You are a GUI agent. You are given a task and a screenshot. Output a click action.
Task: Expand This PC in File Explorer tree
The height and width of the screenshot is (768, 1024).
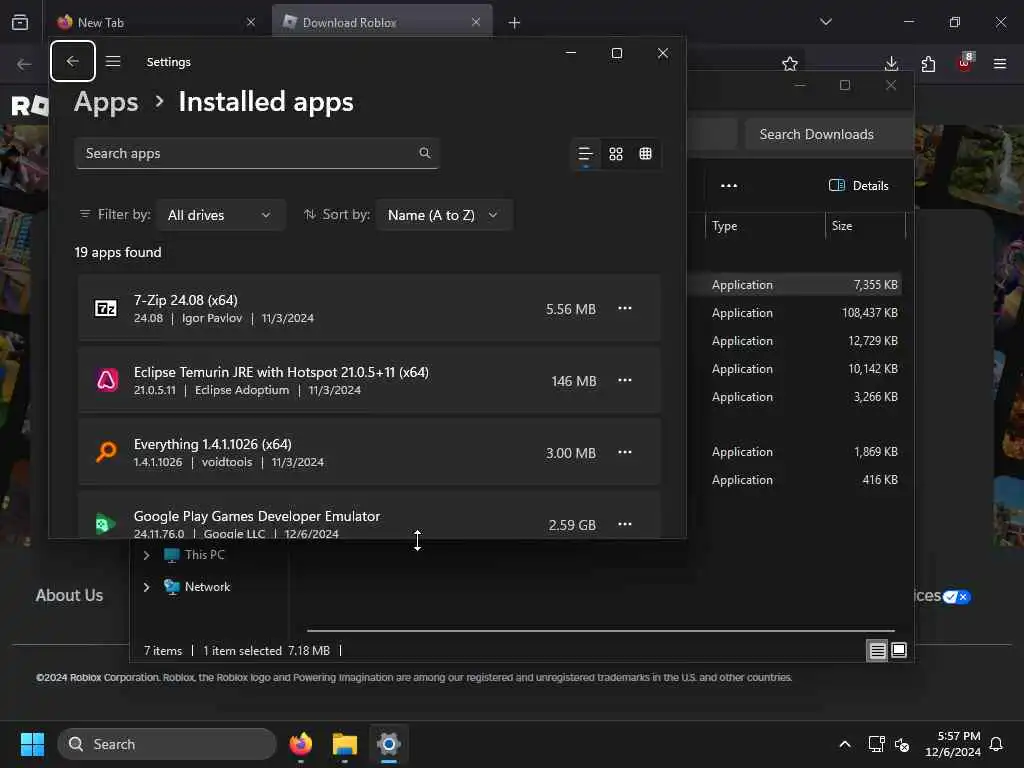pyautogui.click(x=146, y=555)
